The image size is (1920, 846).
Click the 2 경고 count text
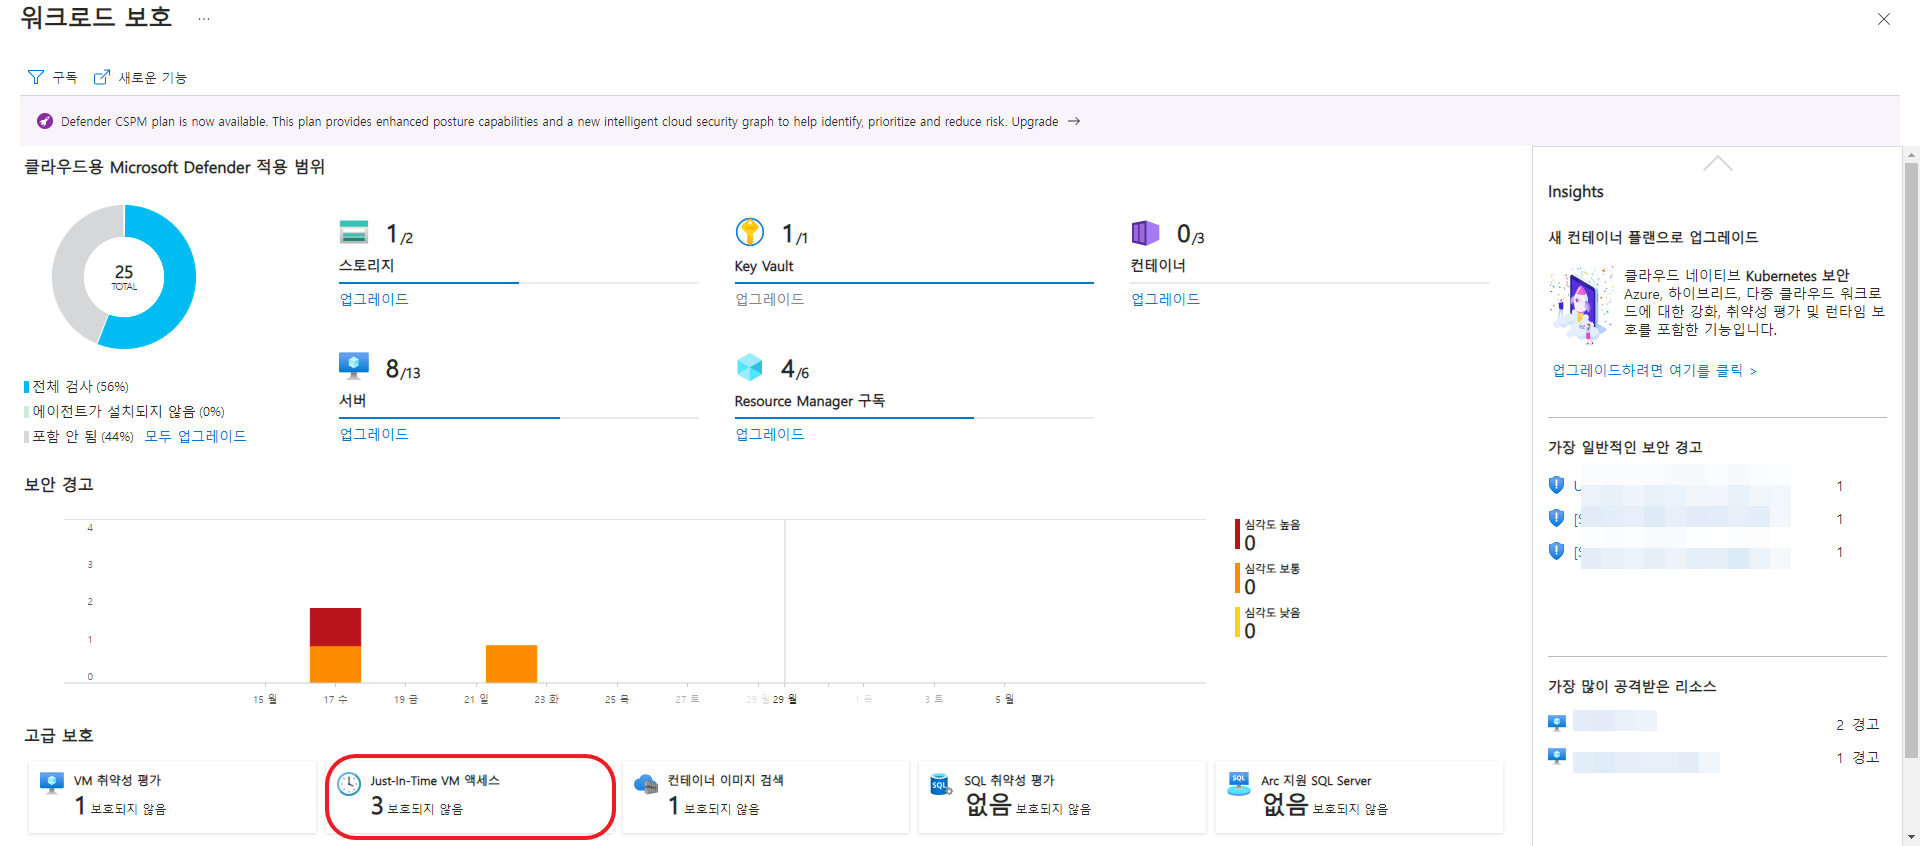tap(1858, 724)
